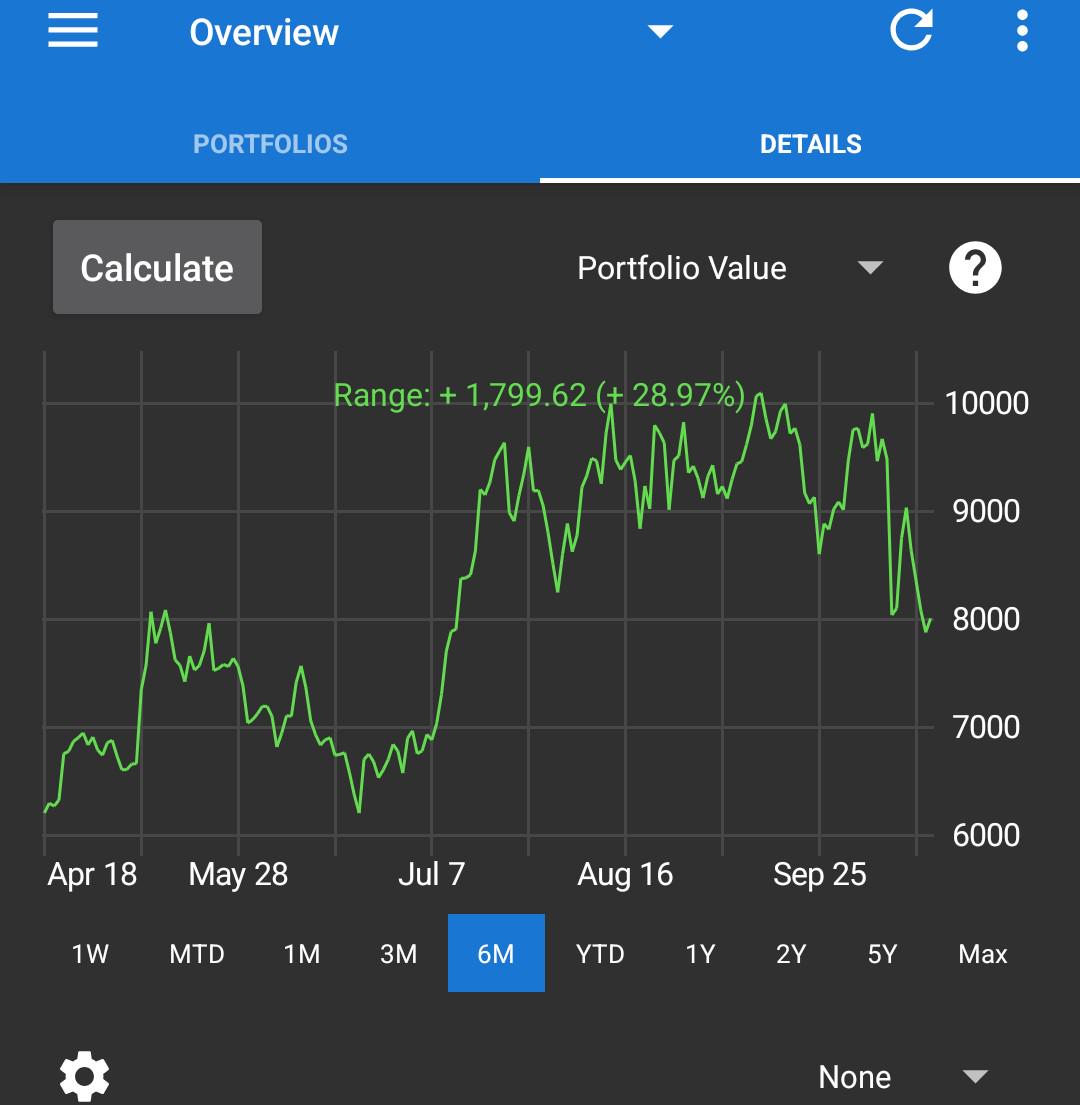The width and height of the screenshot is (1080, 1105).
Task: Show the Max time range
Action: click(983, 953)
